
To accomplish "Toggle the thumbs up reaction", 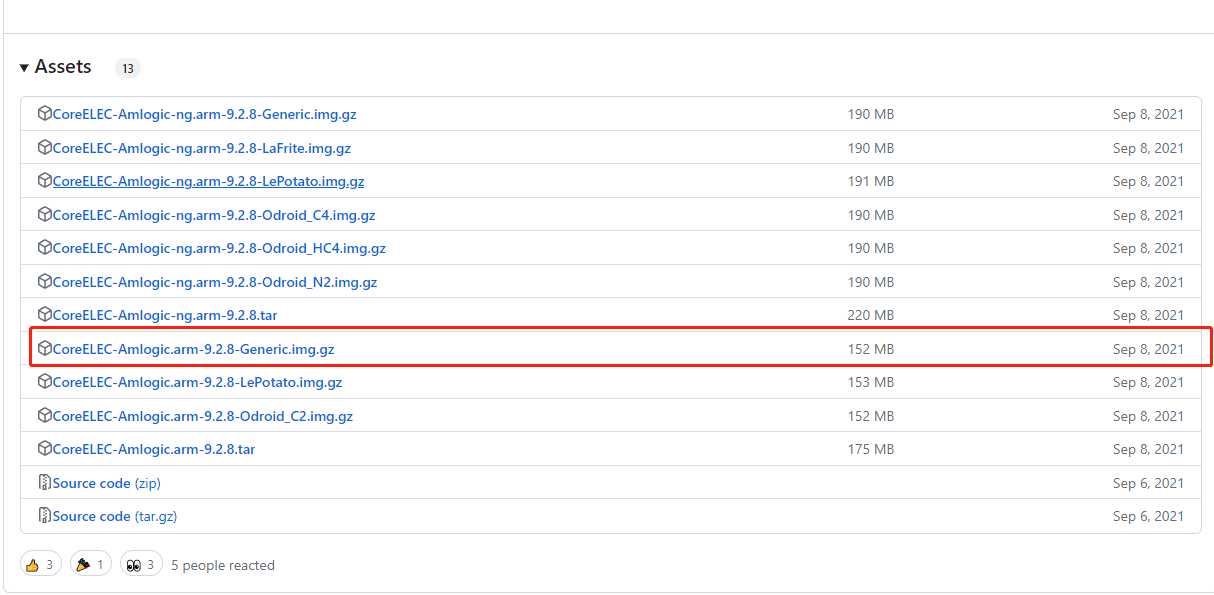I will pos(40,565).
